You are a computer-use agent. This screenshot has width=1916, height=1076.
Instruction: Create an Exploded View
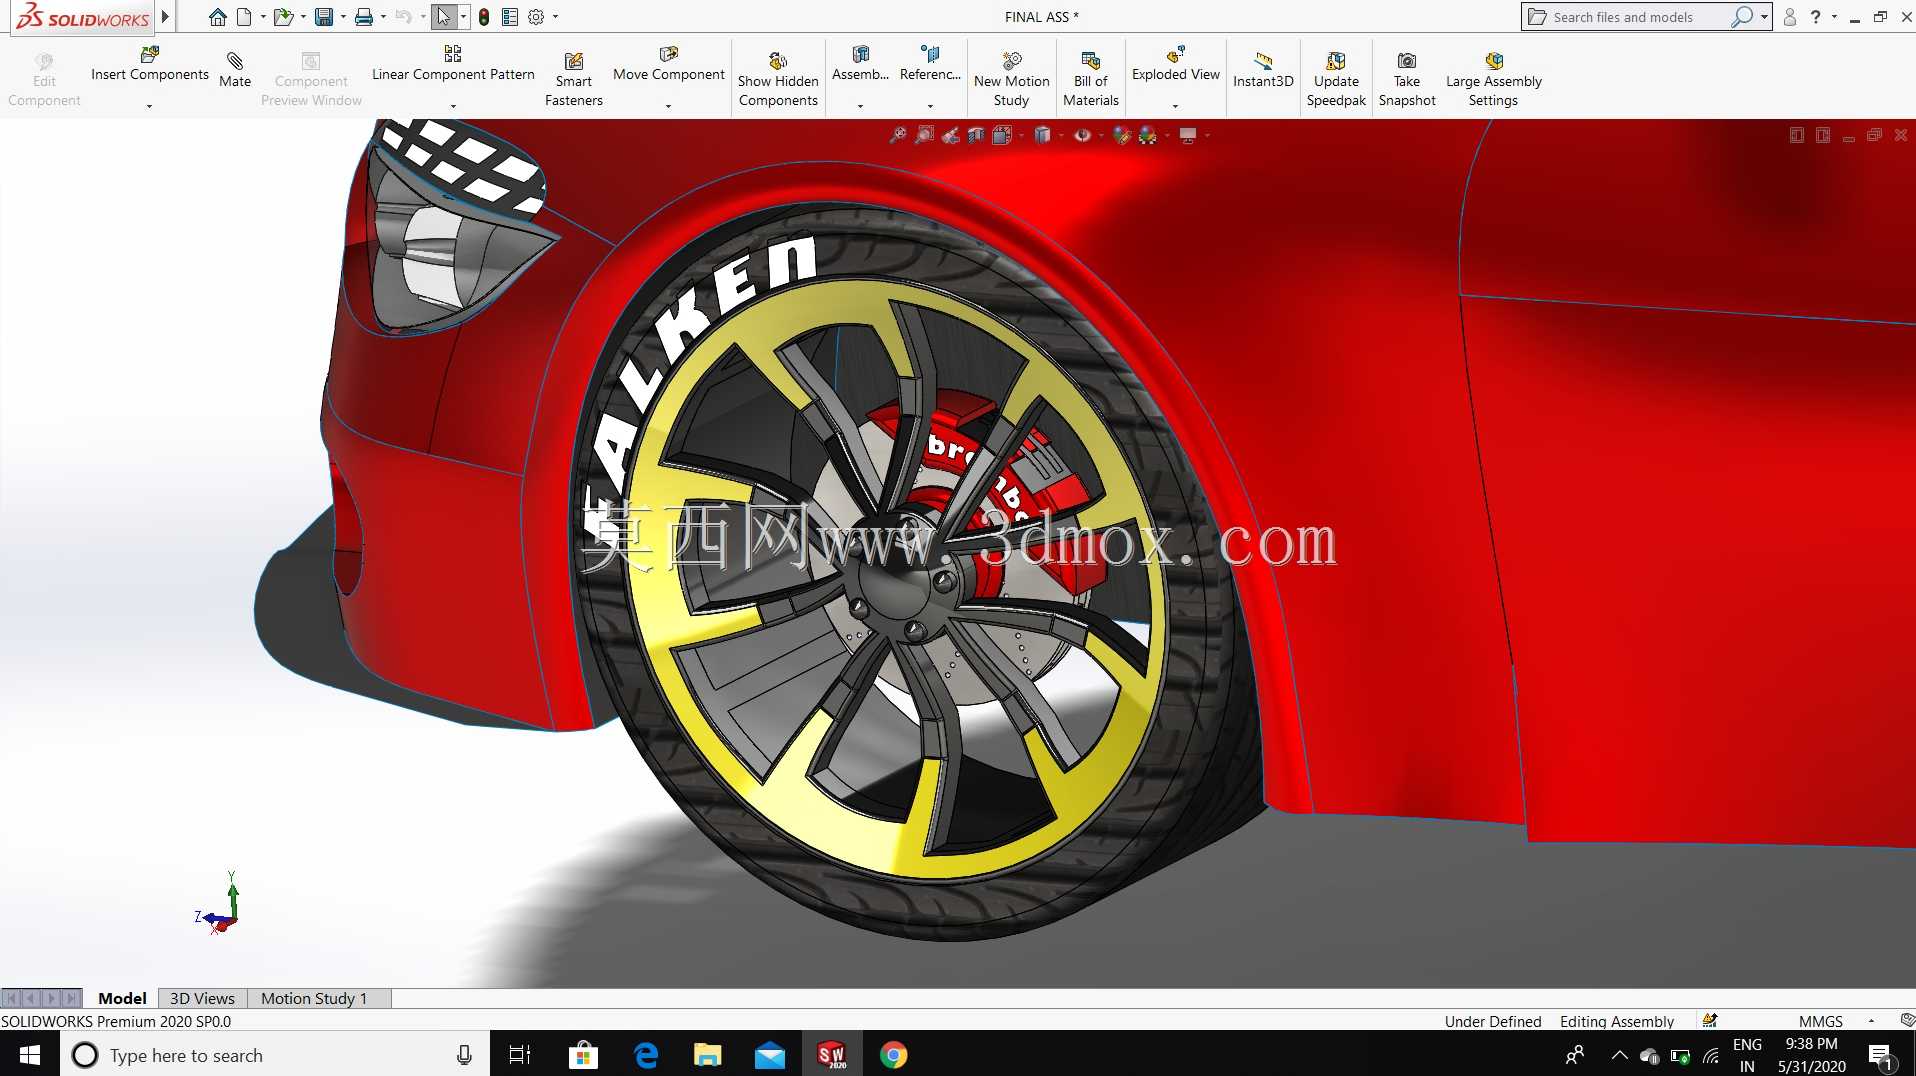coord(1175,64)
